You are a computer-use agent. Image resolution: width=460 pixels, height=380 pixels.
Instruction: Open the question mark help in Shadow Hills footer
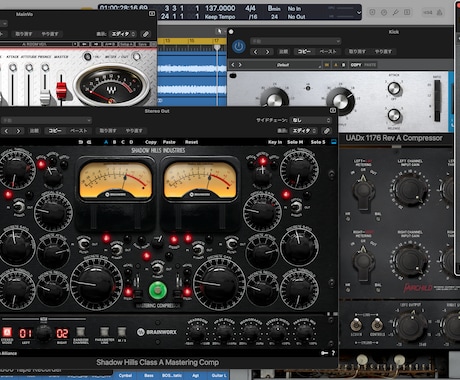coord(333,353)
